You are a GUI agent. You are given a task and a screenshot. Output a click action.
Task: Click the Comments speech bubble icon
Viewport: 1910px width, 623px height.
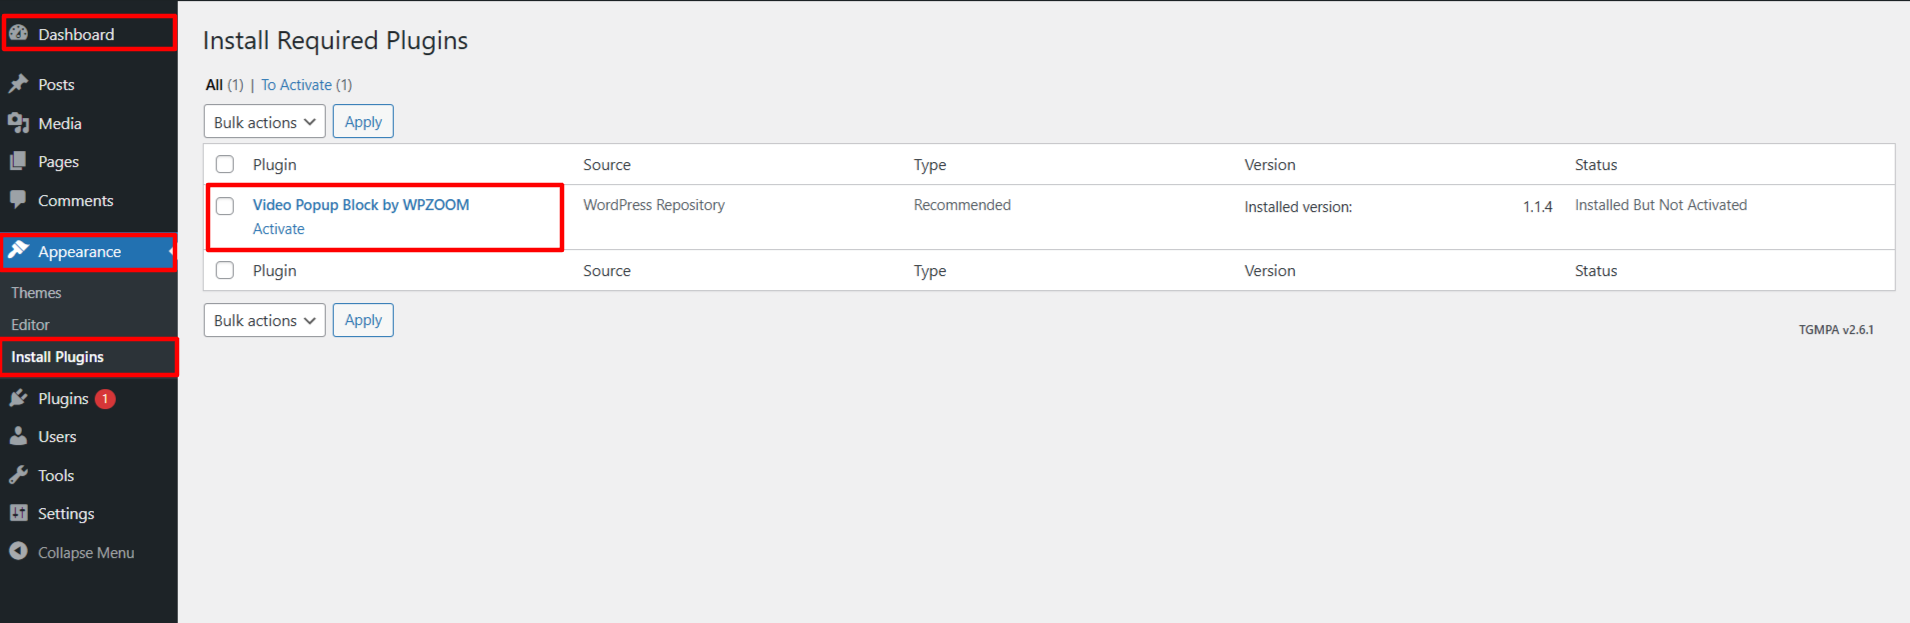click(x=18, y=200)
